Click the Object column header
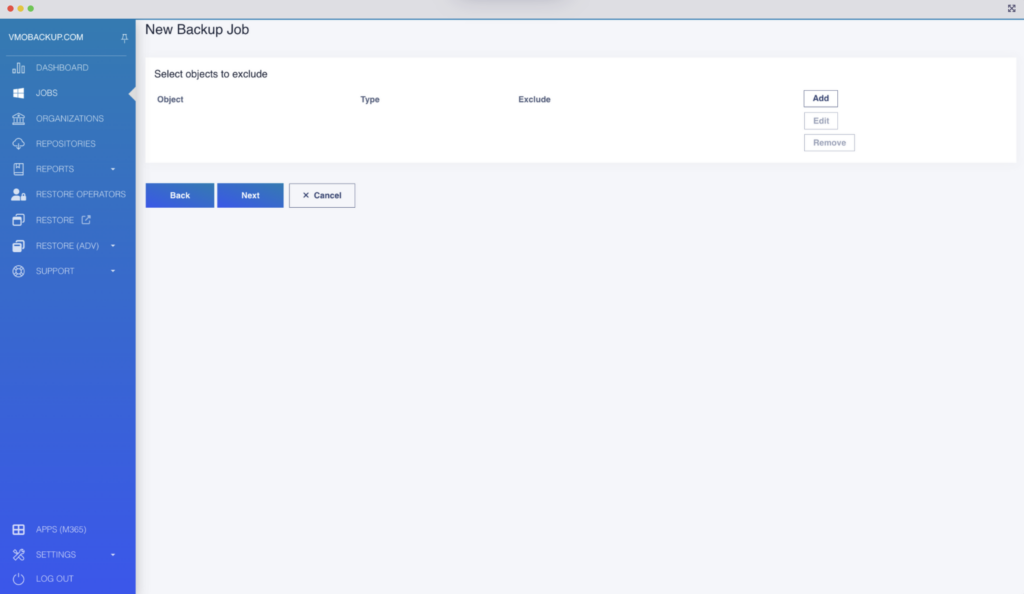The height and width of the screenshot is (594, 1024). tap(170, 99)
